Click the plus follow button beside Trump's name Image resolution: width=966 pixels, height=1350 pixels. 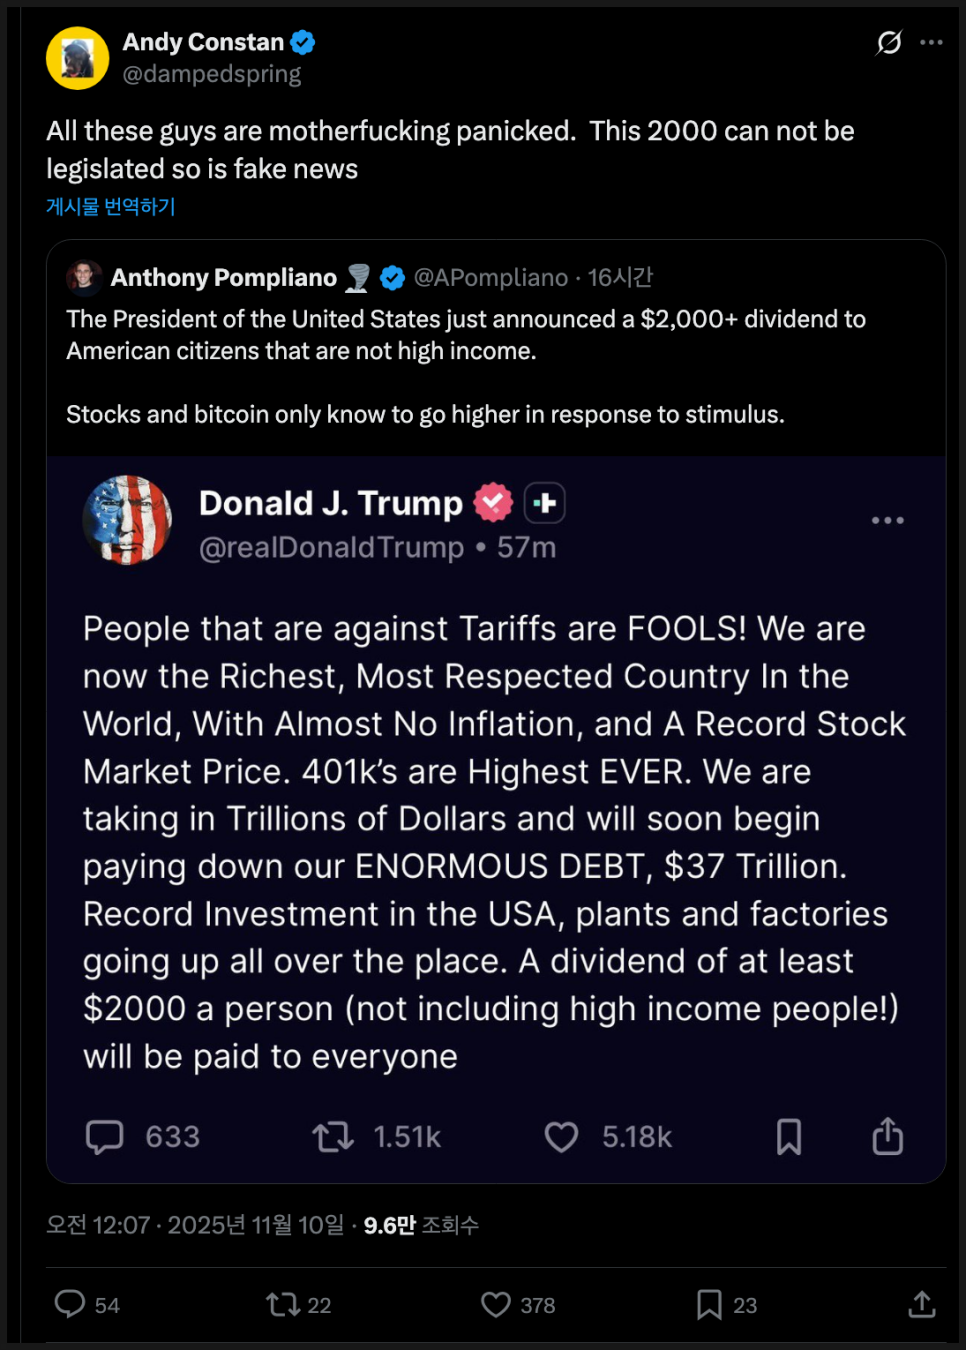[545, 502]
